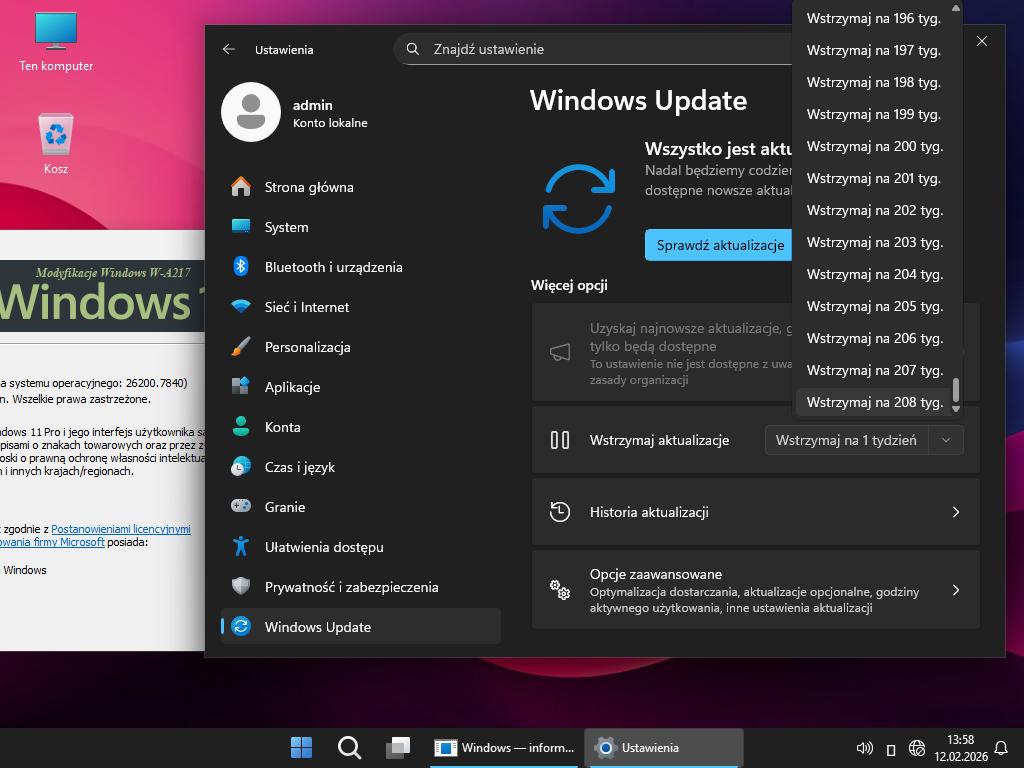The width and height of the screenshot is (1024, 768).
Task: Open Ułatwienia dostępu settings
Action: [323, 547]
